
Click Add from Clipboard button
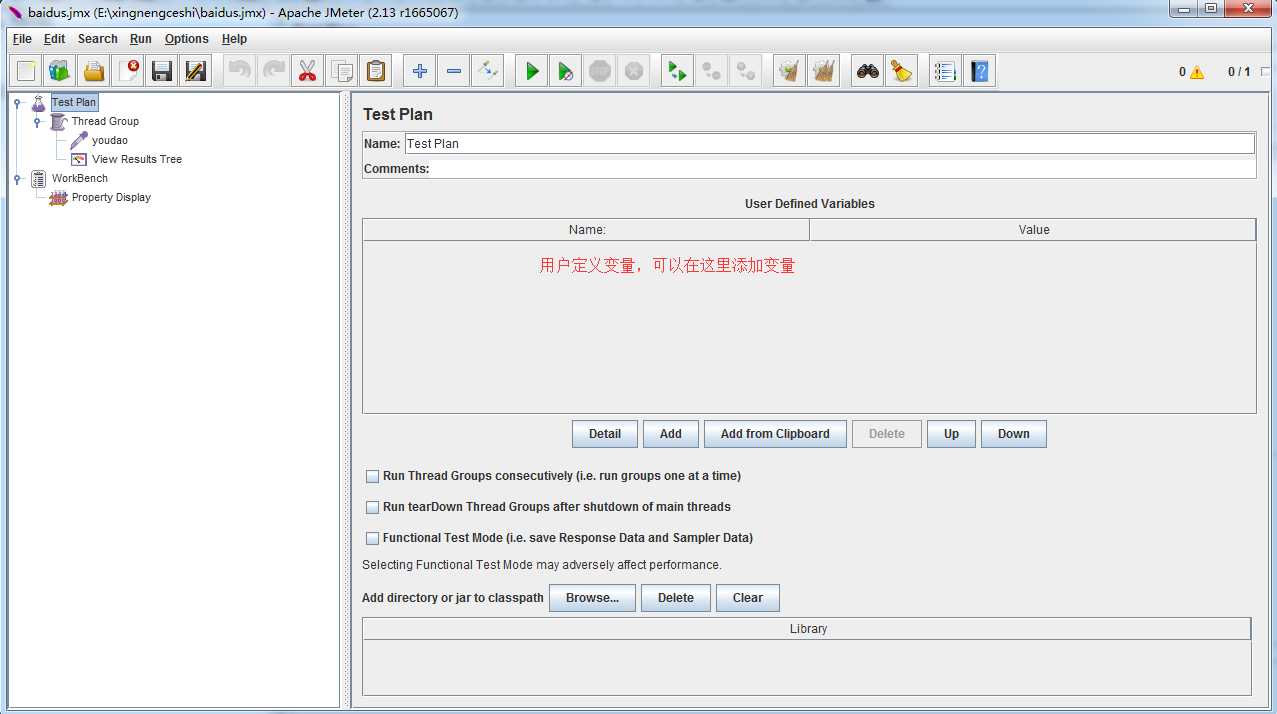pyautogui.click(x=775, y=434)
